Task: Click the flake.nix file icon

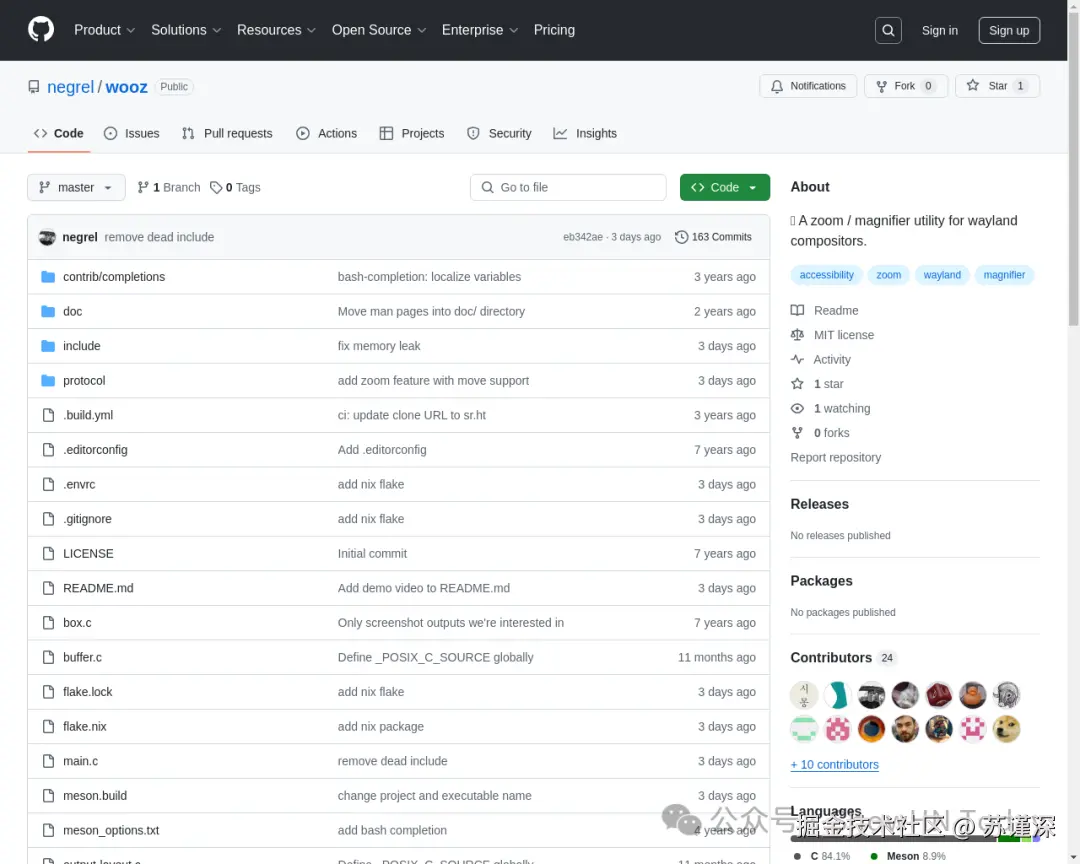Action: (48, 726)
